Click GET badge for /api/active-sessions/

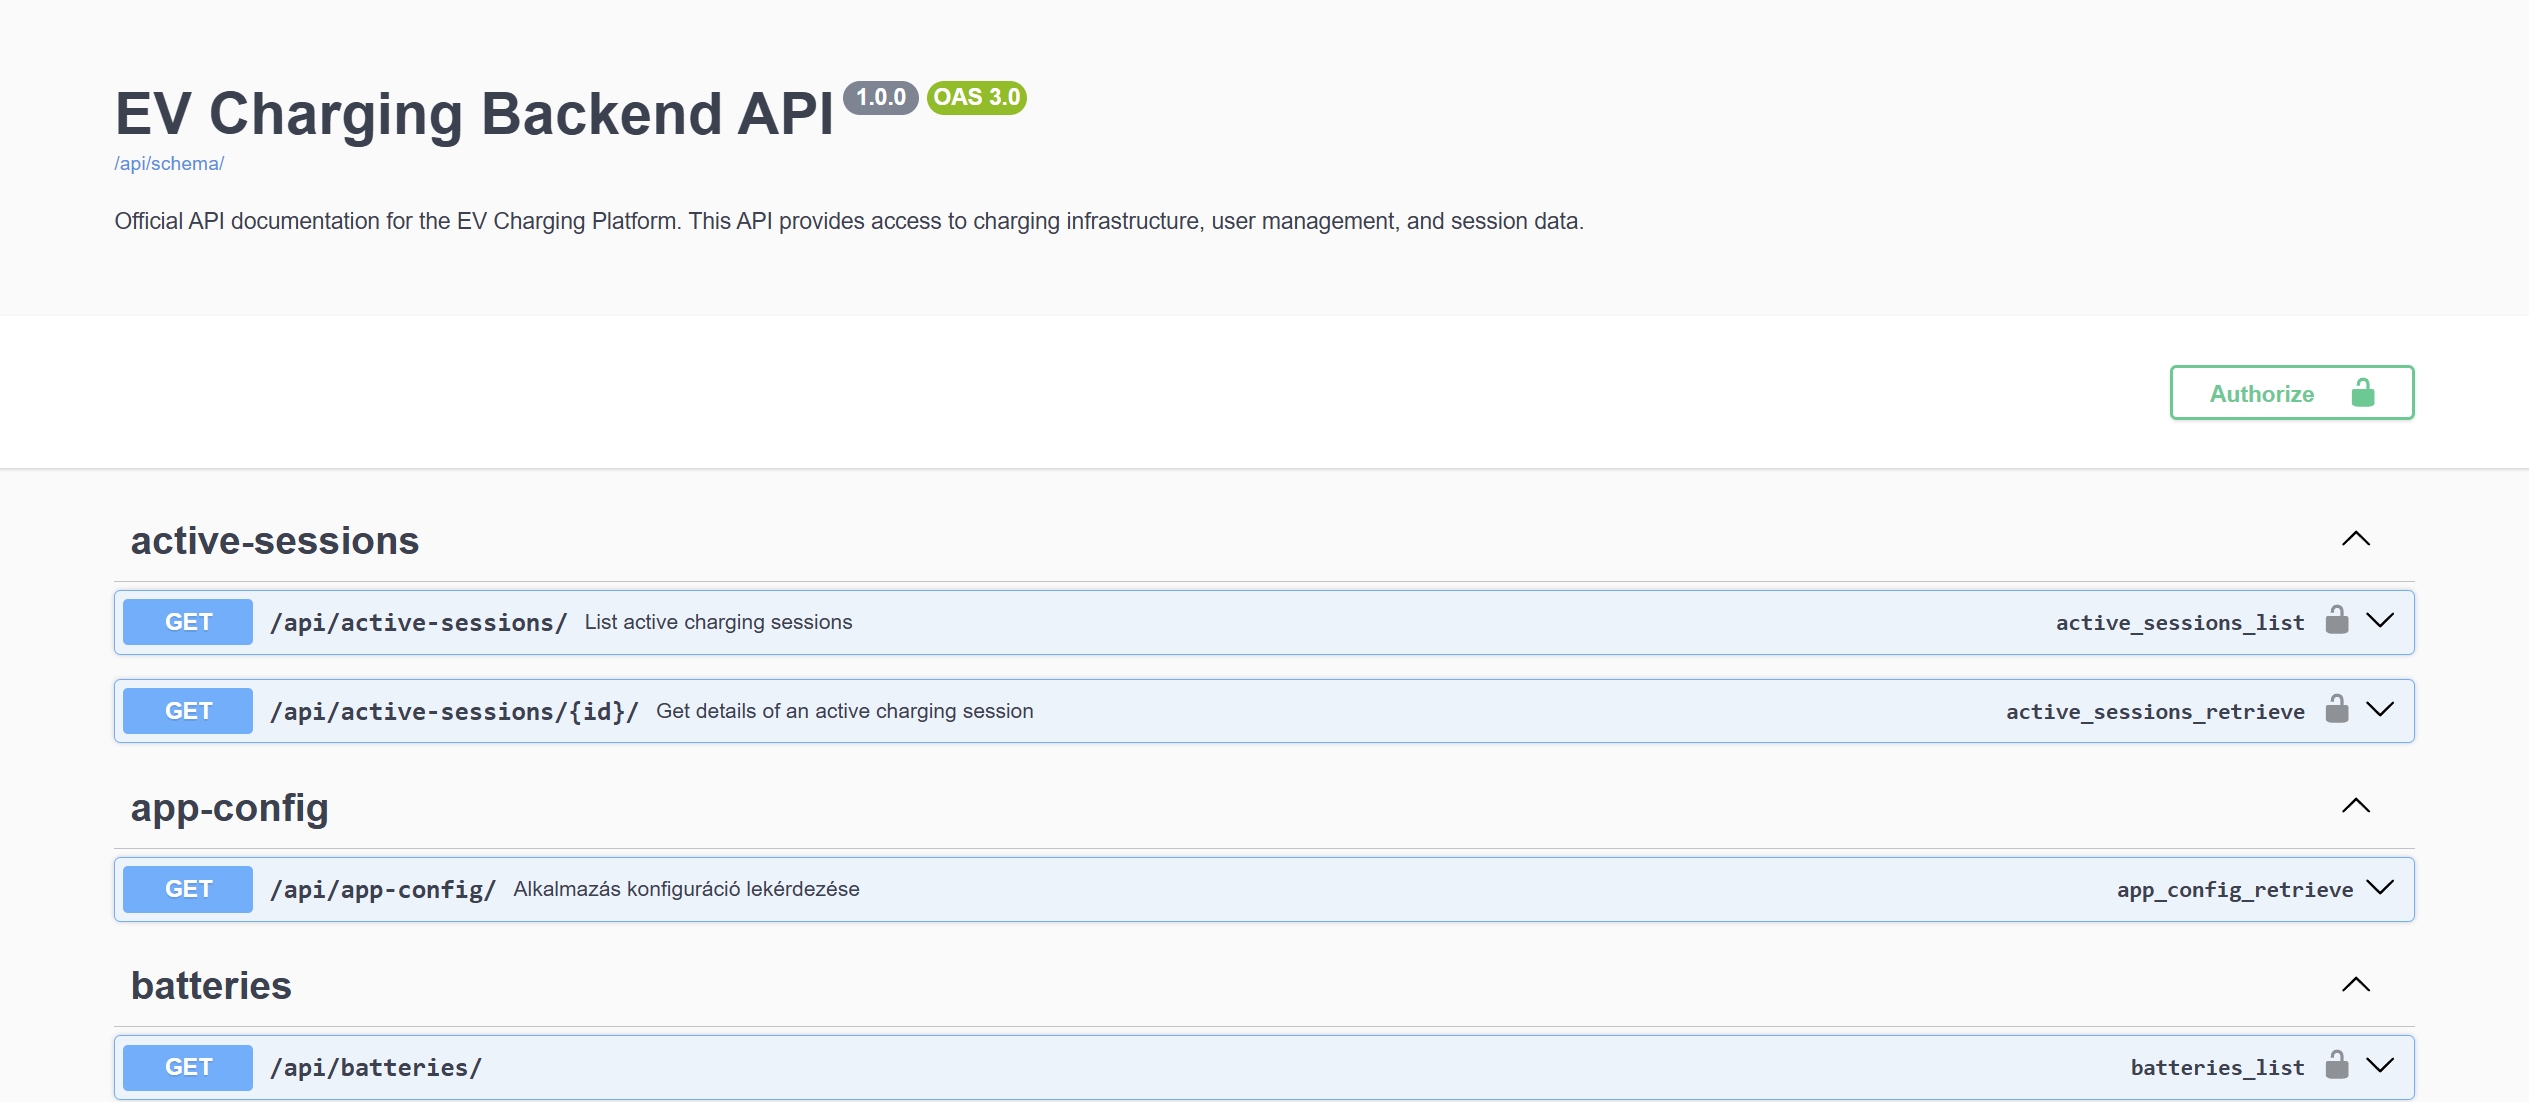188,622
